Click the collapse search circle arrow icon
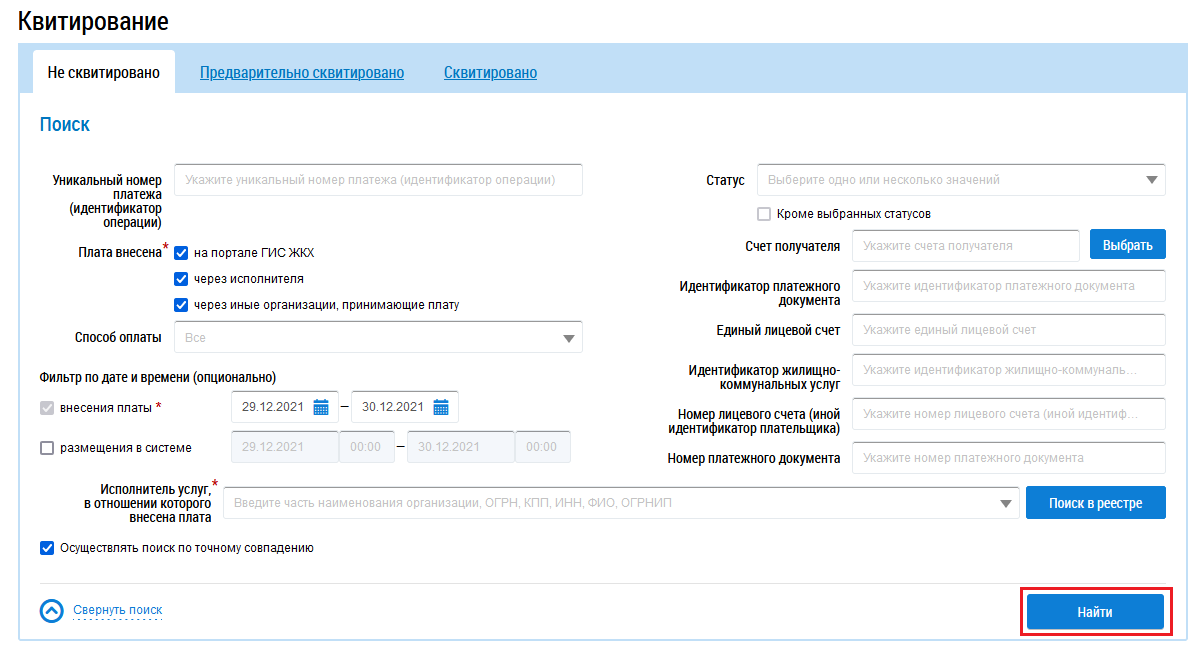1196x654 pixels. 51,610
